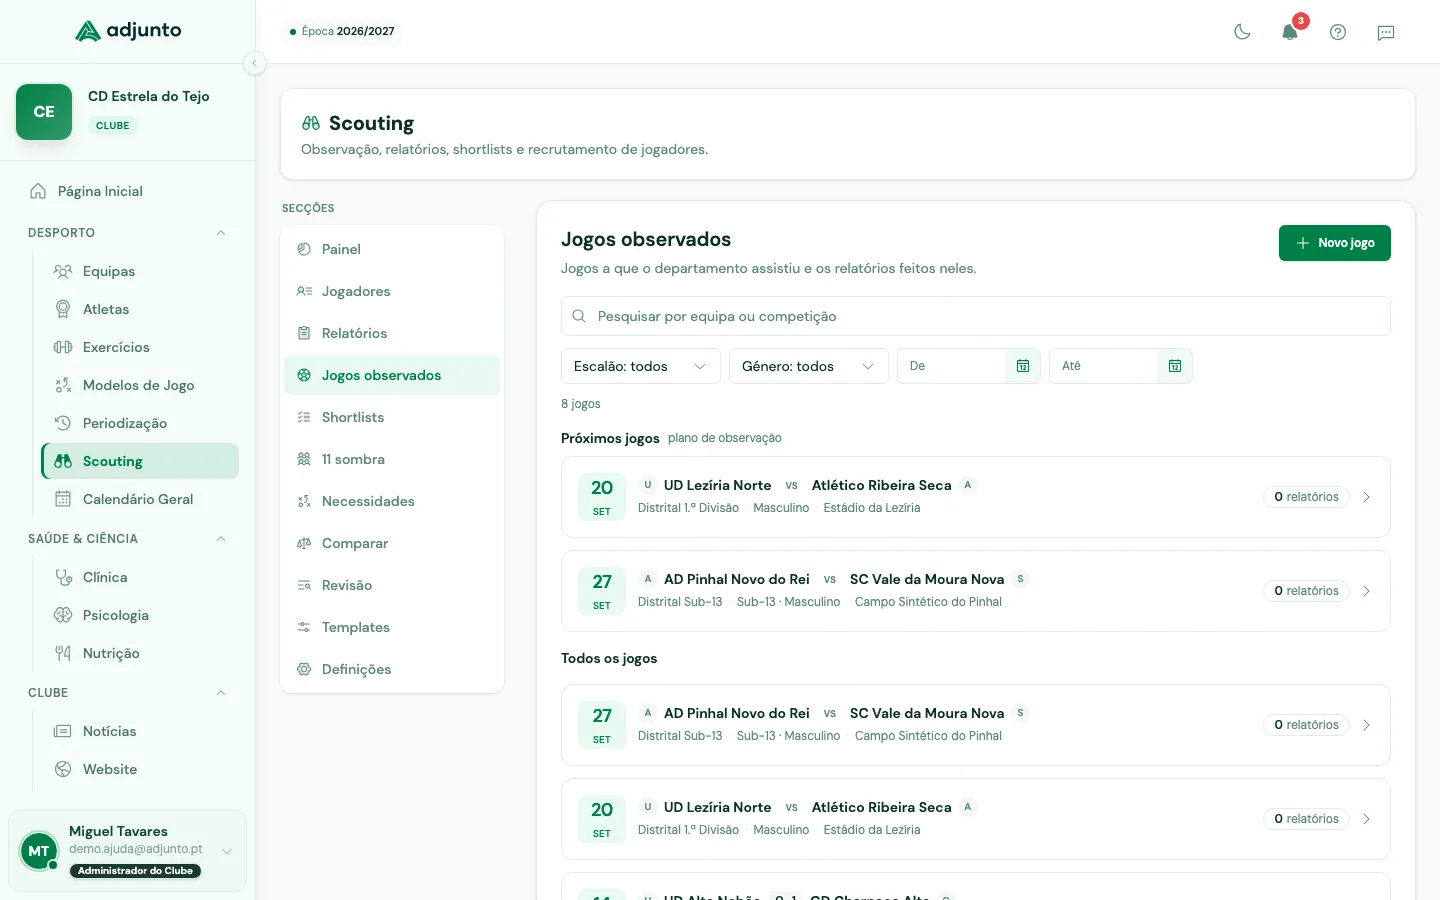Image resolution: width=1440 pixels, height=900 pixels.
Task: Open calendar picker for De date
Action: 1023,366
